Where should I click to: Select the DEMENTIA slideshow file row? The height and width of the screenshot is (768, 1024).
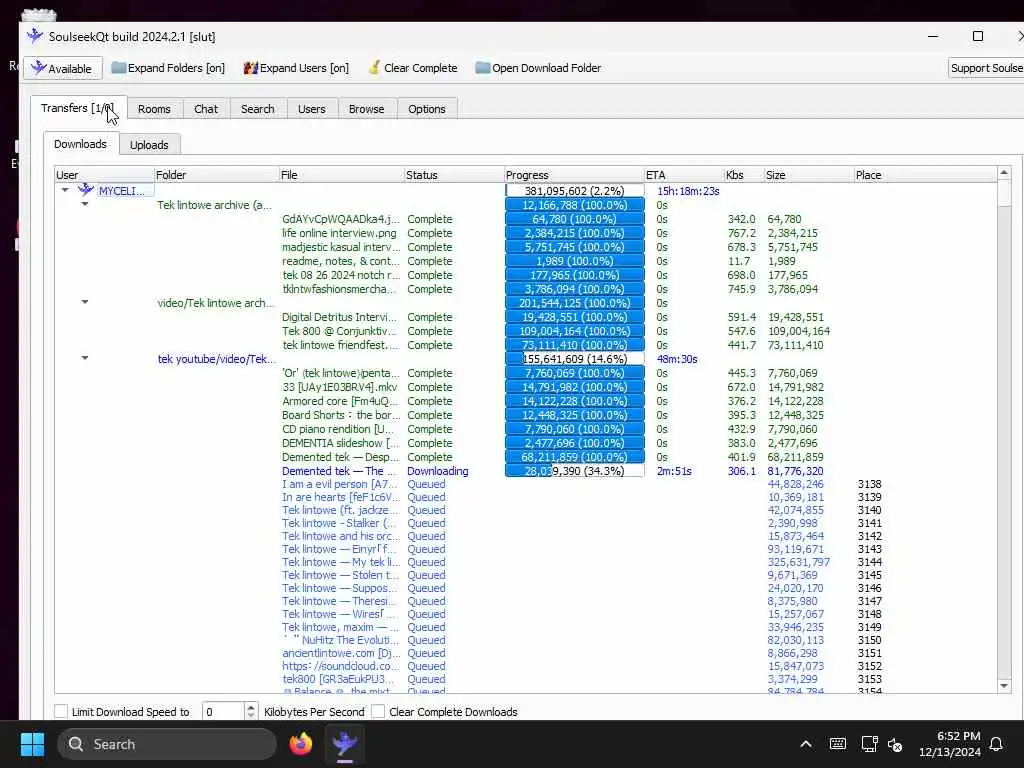pos(340,443)
